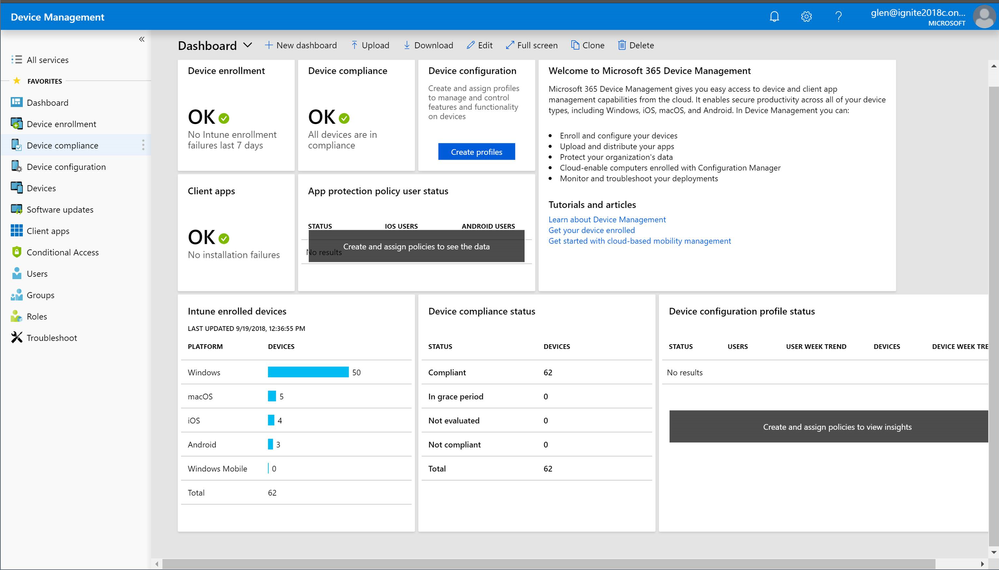
Task: Open Device compliance item more options dots
Action: (143, 145)
